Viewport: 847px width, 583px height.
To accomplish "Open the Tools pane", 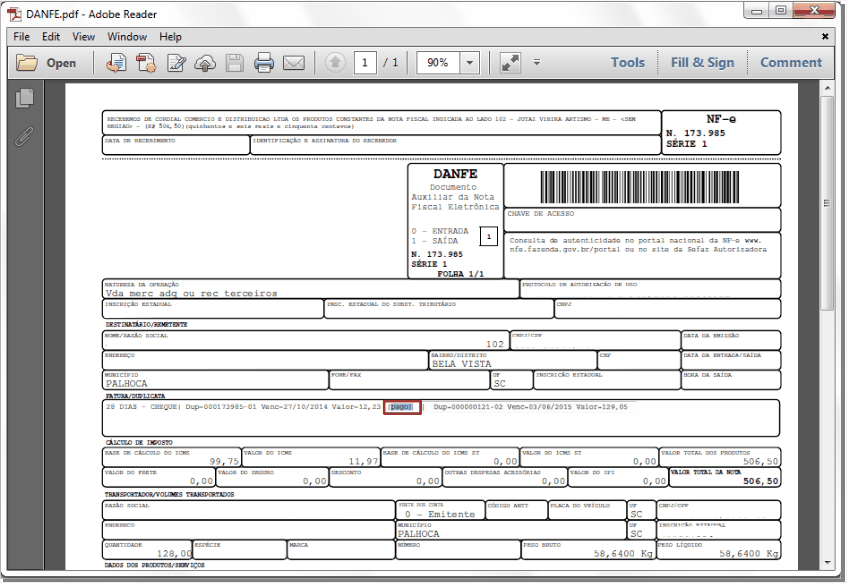I will click(628, 63).
